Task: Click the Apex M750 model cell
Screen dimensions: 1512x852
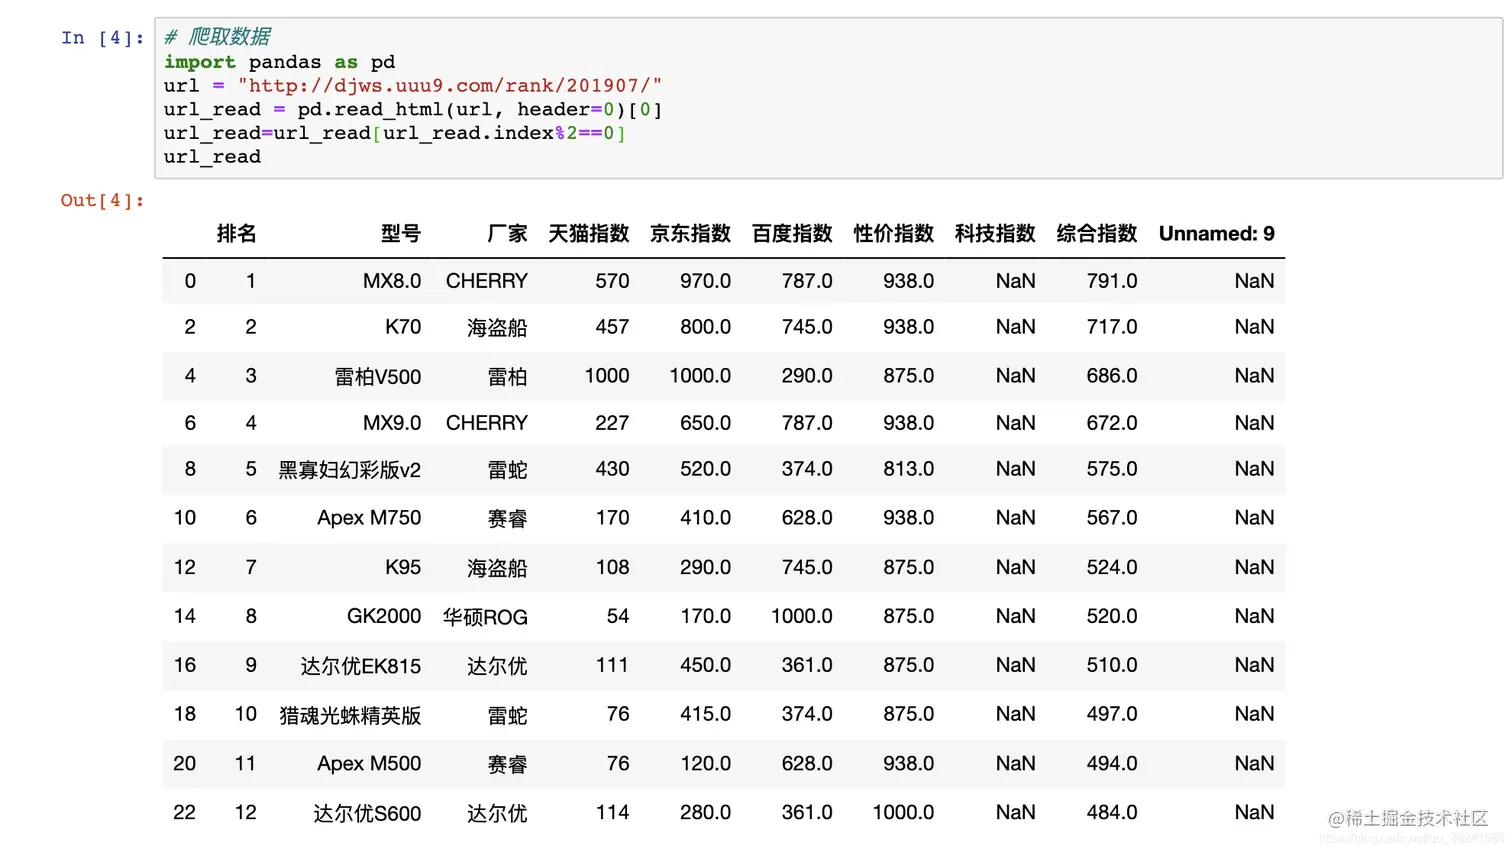Action: point(369,518)
